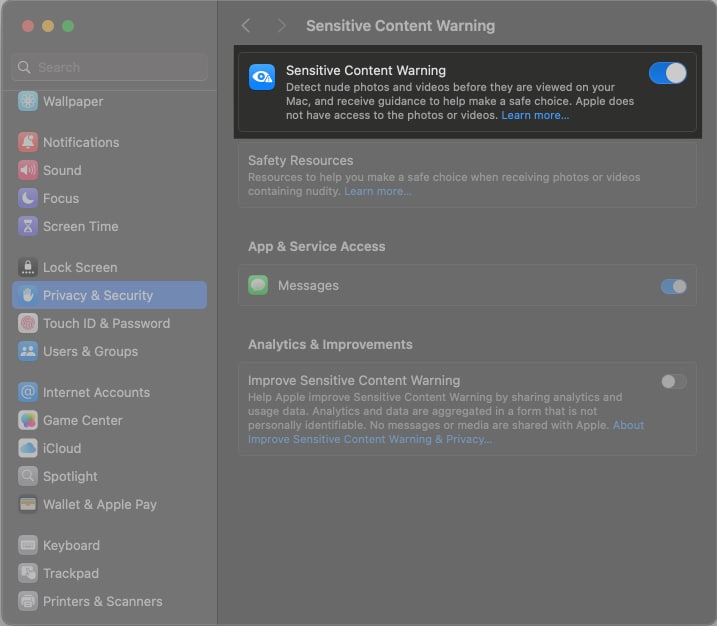The height and width of the screenshot is (626, 717).
Task: Open Screen Time settings
Action: (x=109, y=226)
